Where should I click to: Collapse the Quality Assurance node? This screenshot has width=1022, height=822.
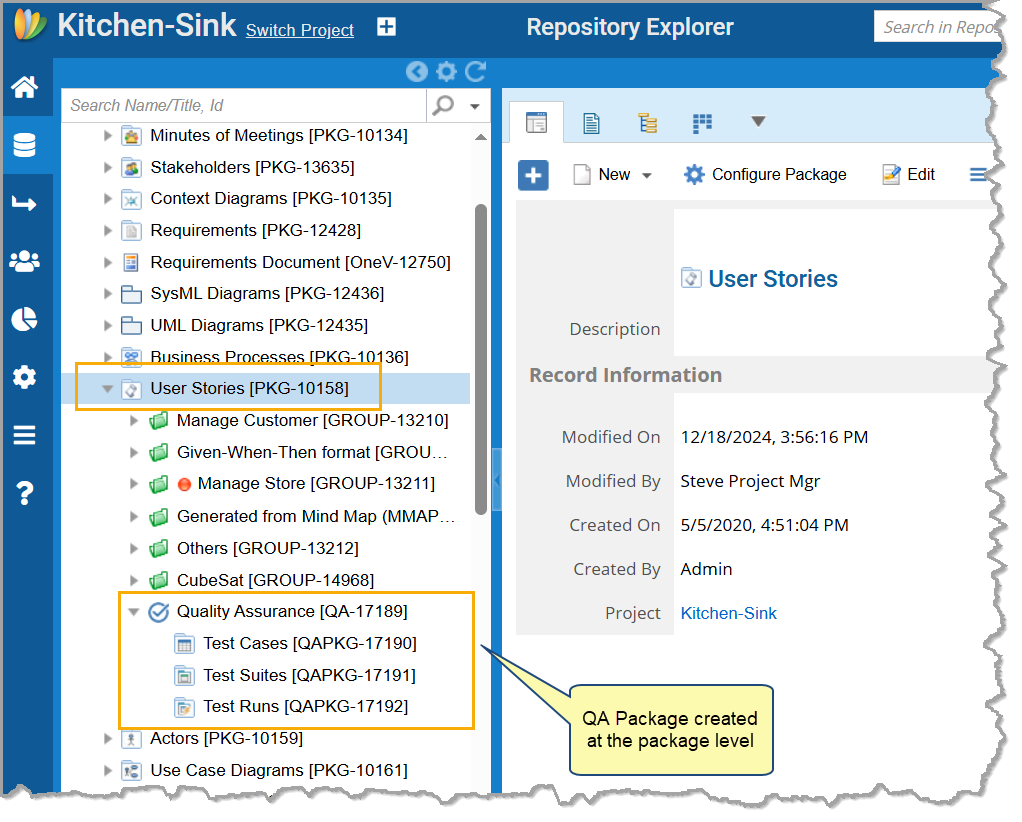pyautogui.click(x=134, y=612)
